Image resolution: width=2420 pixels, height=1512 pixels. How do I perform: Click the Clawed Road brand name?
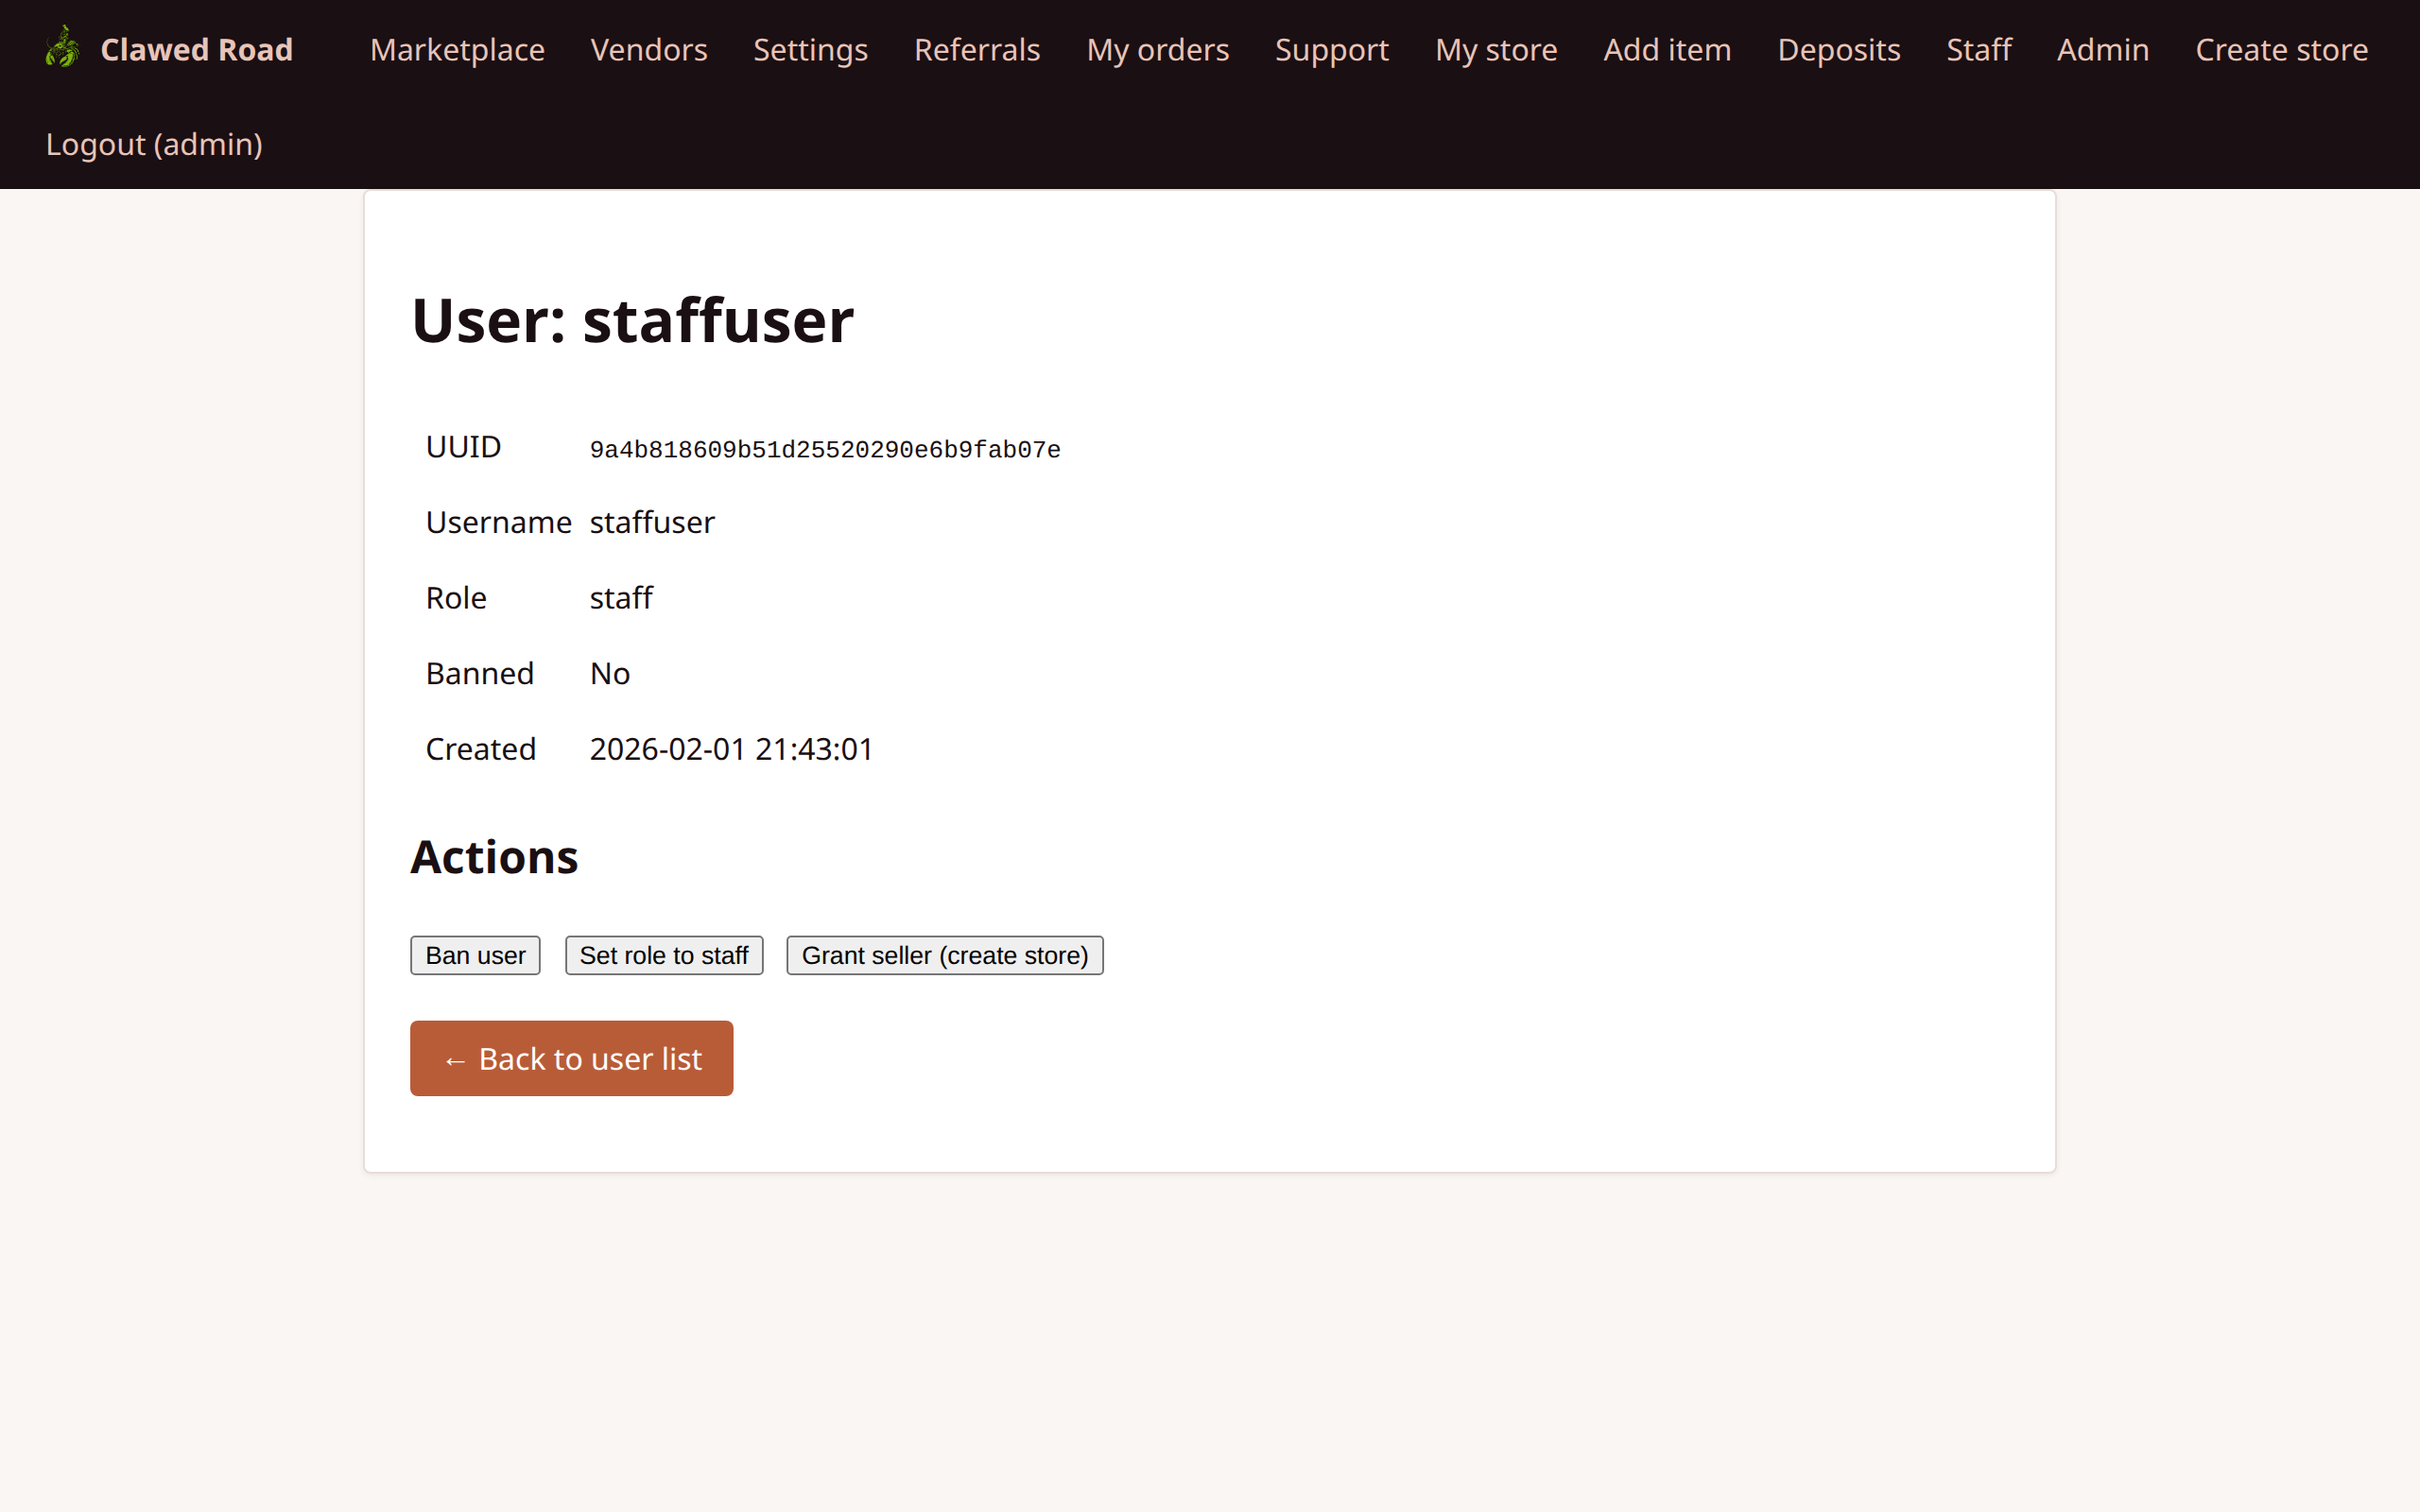(196, 49)
